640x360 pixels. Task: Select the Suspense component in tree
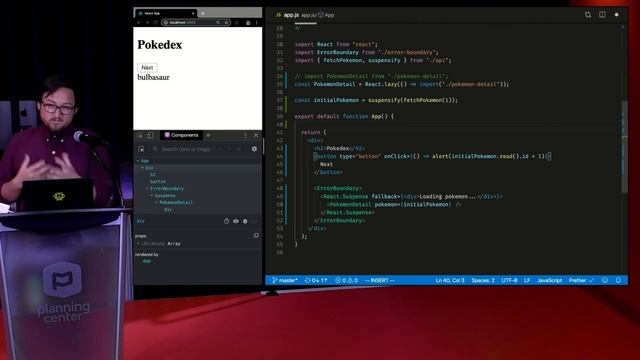pos(165,196)
